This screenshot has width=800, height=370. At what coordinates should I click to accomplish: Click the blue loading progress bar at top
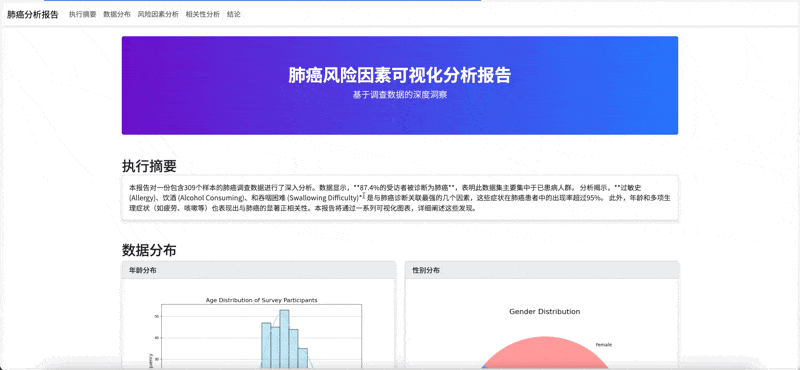[262, 1]
